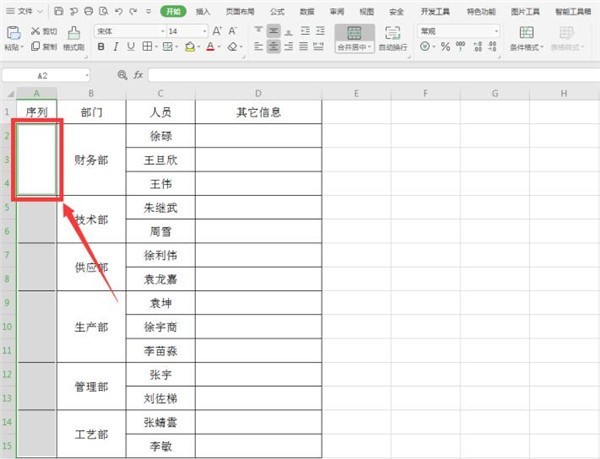Open the font name 宋体 dropdown
This screenshot has height=459, width=600.
(163, 31)
